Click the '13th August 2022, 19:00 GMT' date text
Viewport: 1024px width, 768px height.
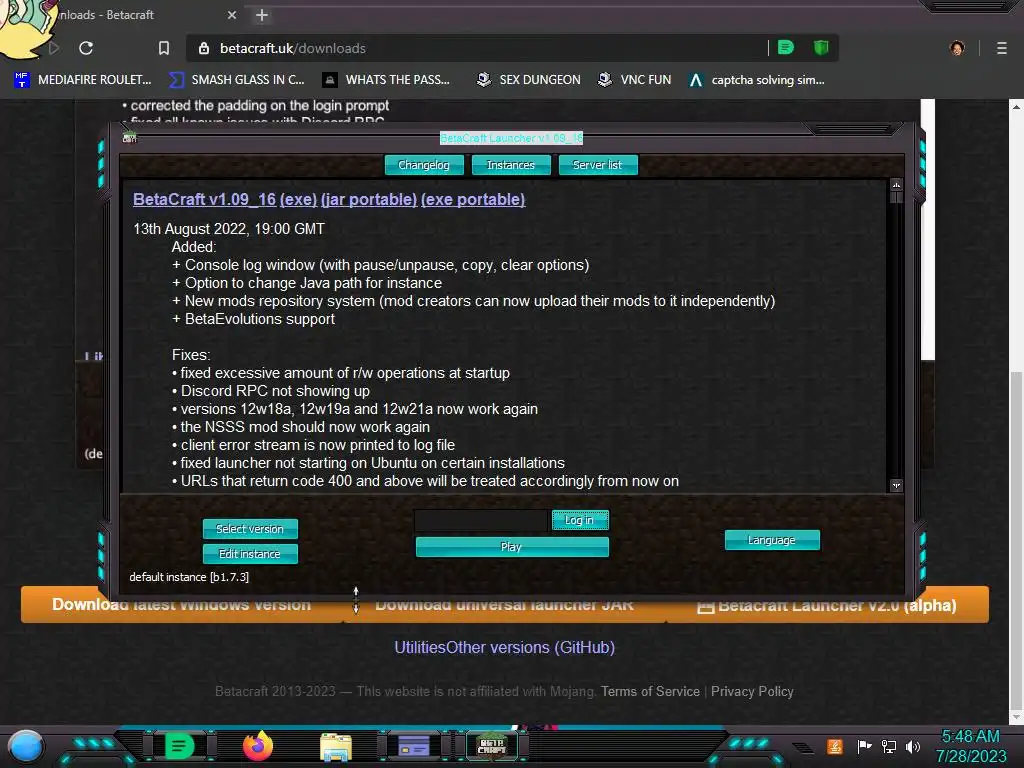click(x=229, y=229)
